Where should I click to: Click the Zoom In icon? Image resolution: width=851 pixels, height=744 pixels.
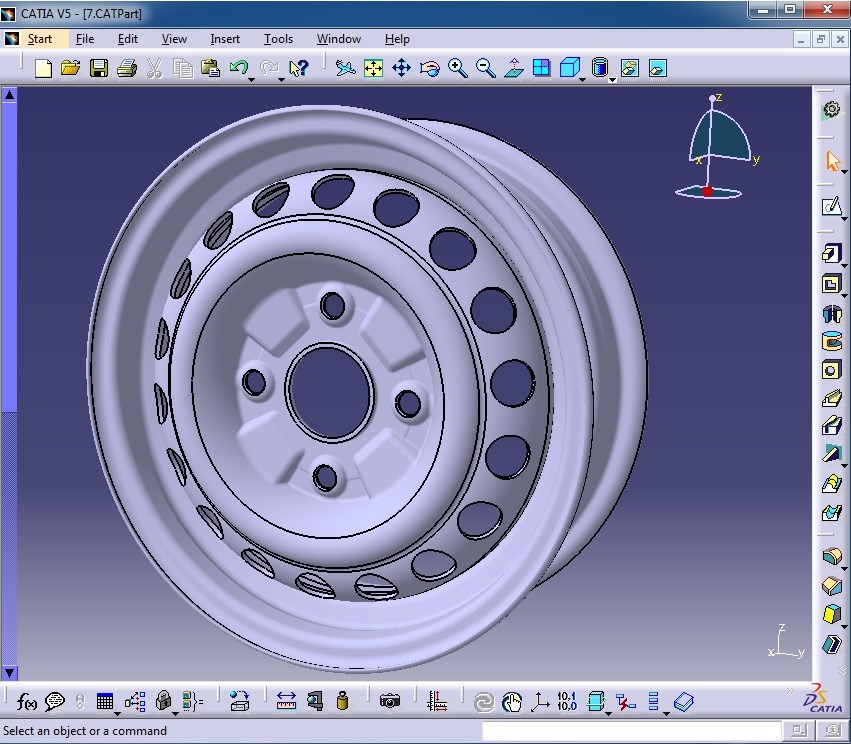[x=457, y=68]
